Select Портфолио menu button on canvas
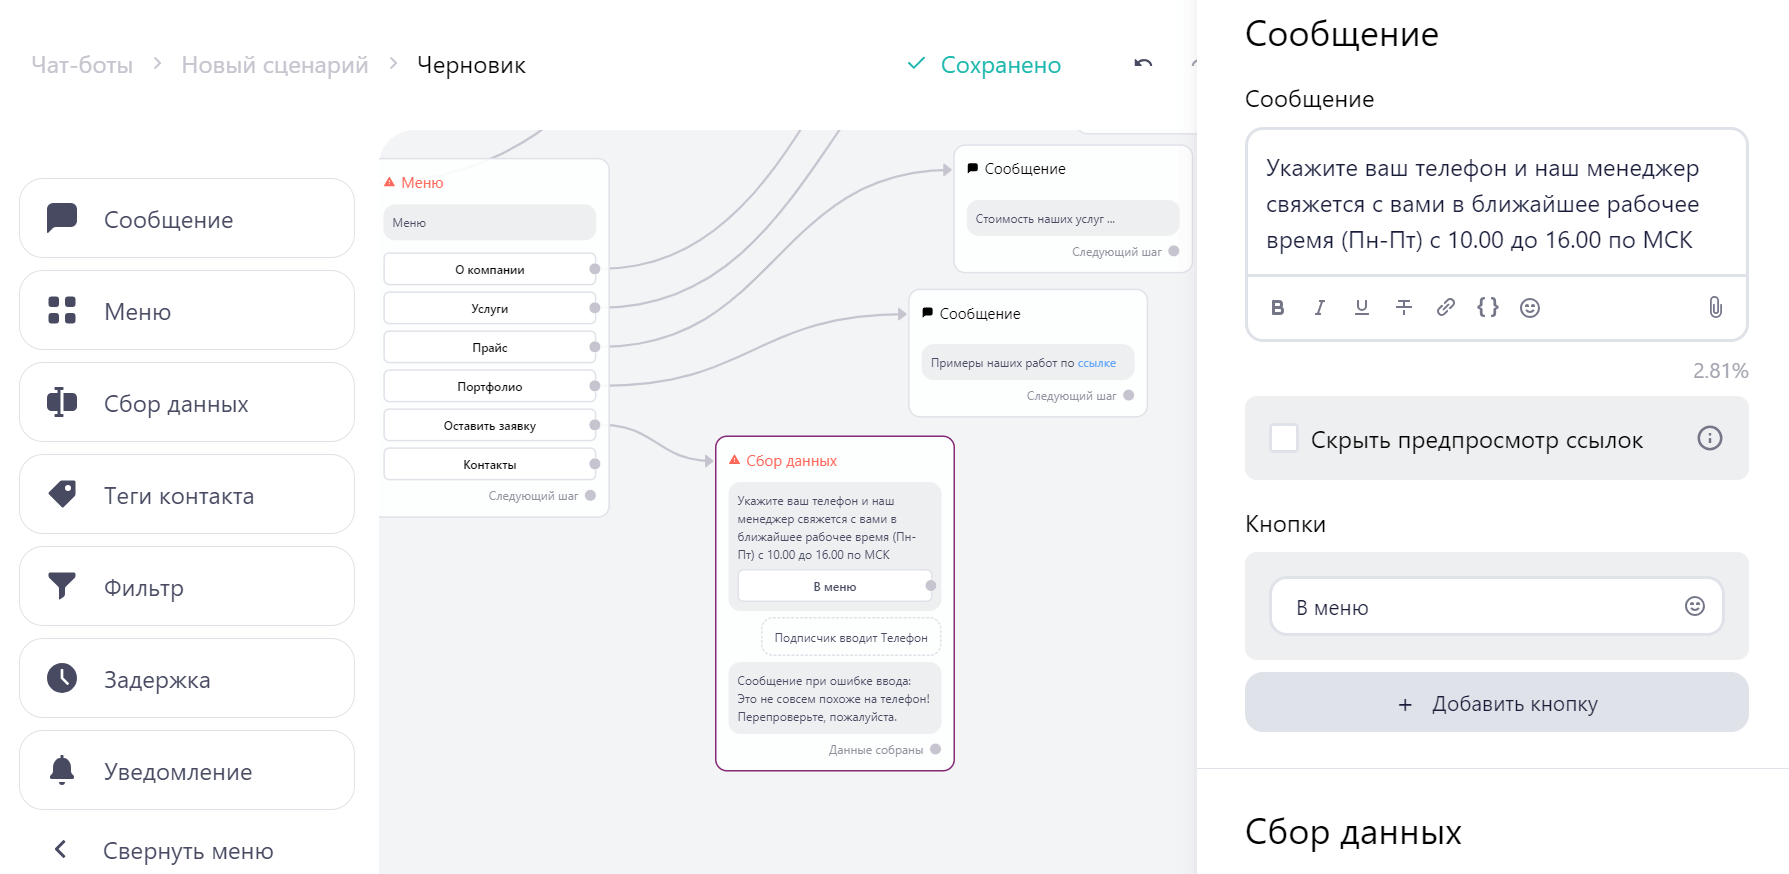Viewport: 1789px width, 874px height. coord(489,386)
